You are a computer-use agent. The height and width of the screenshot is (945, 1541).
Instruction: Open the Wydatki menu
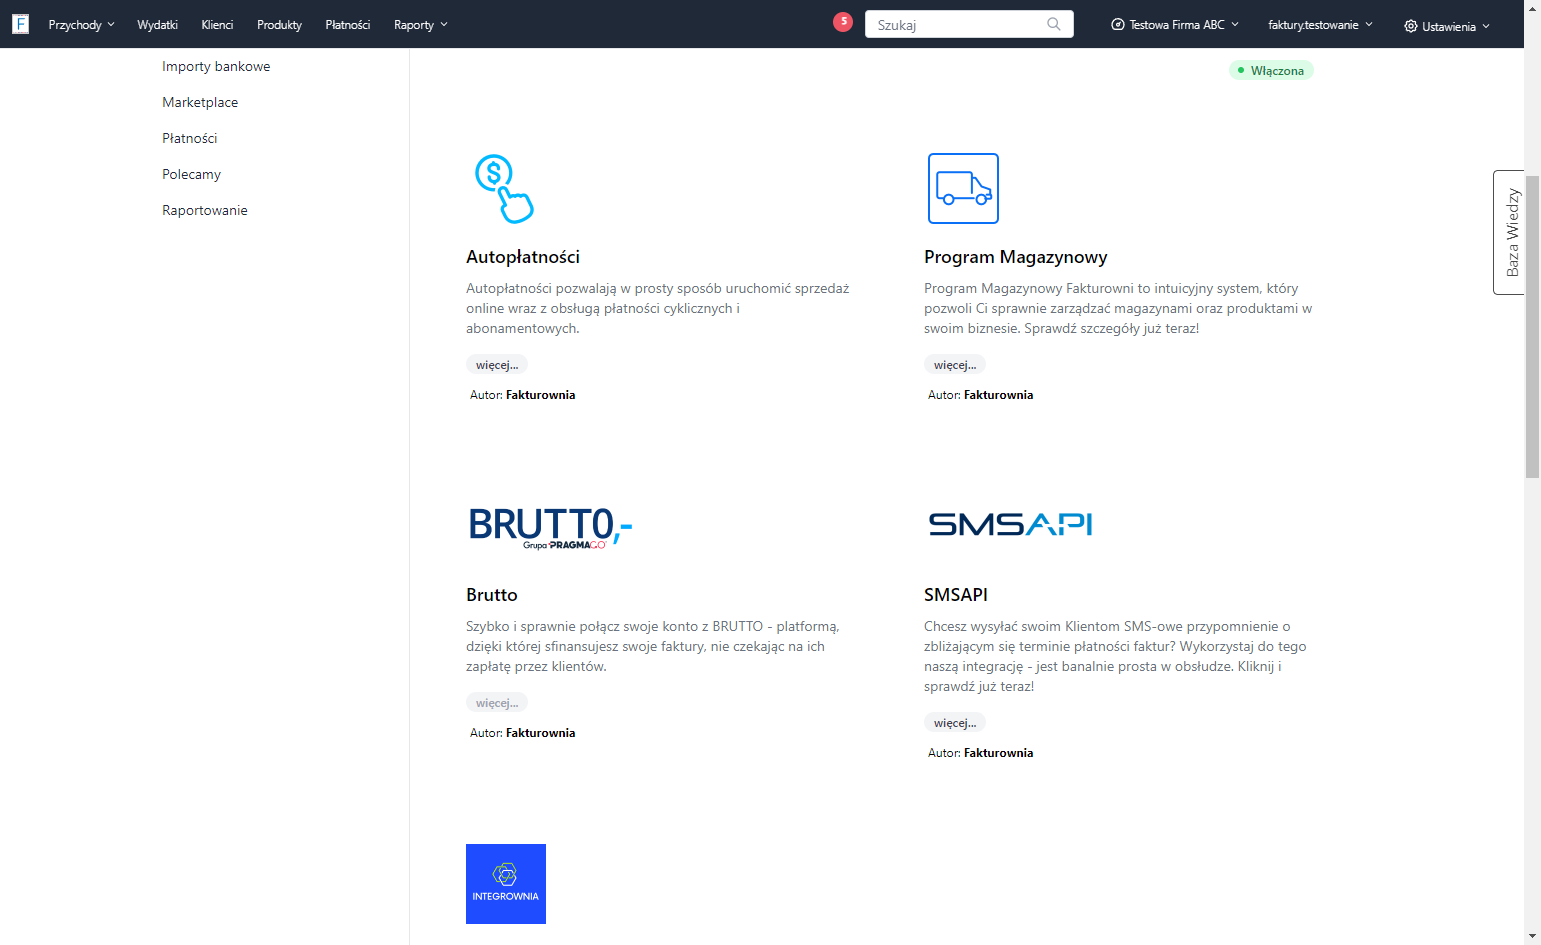157,25
